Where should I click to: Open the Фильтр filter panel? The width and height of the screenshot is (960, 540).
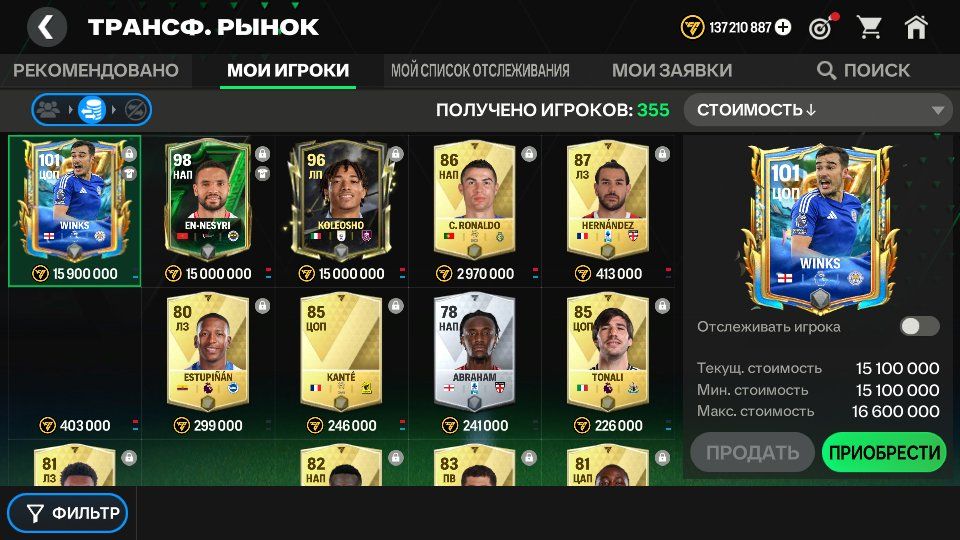tap(68, 512)
